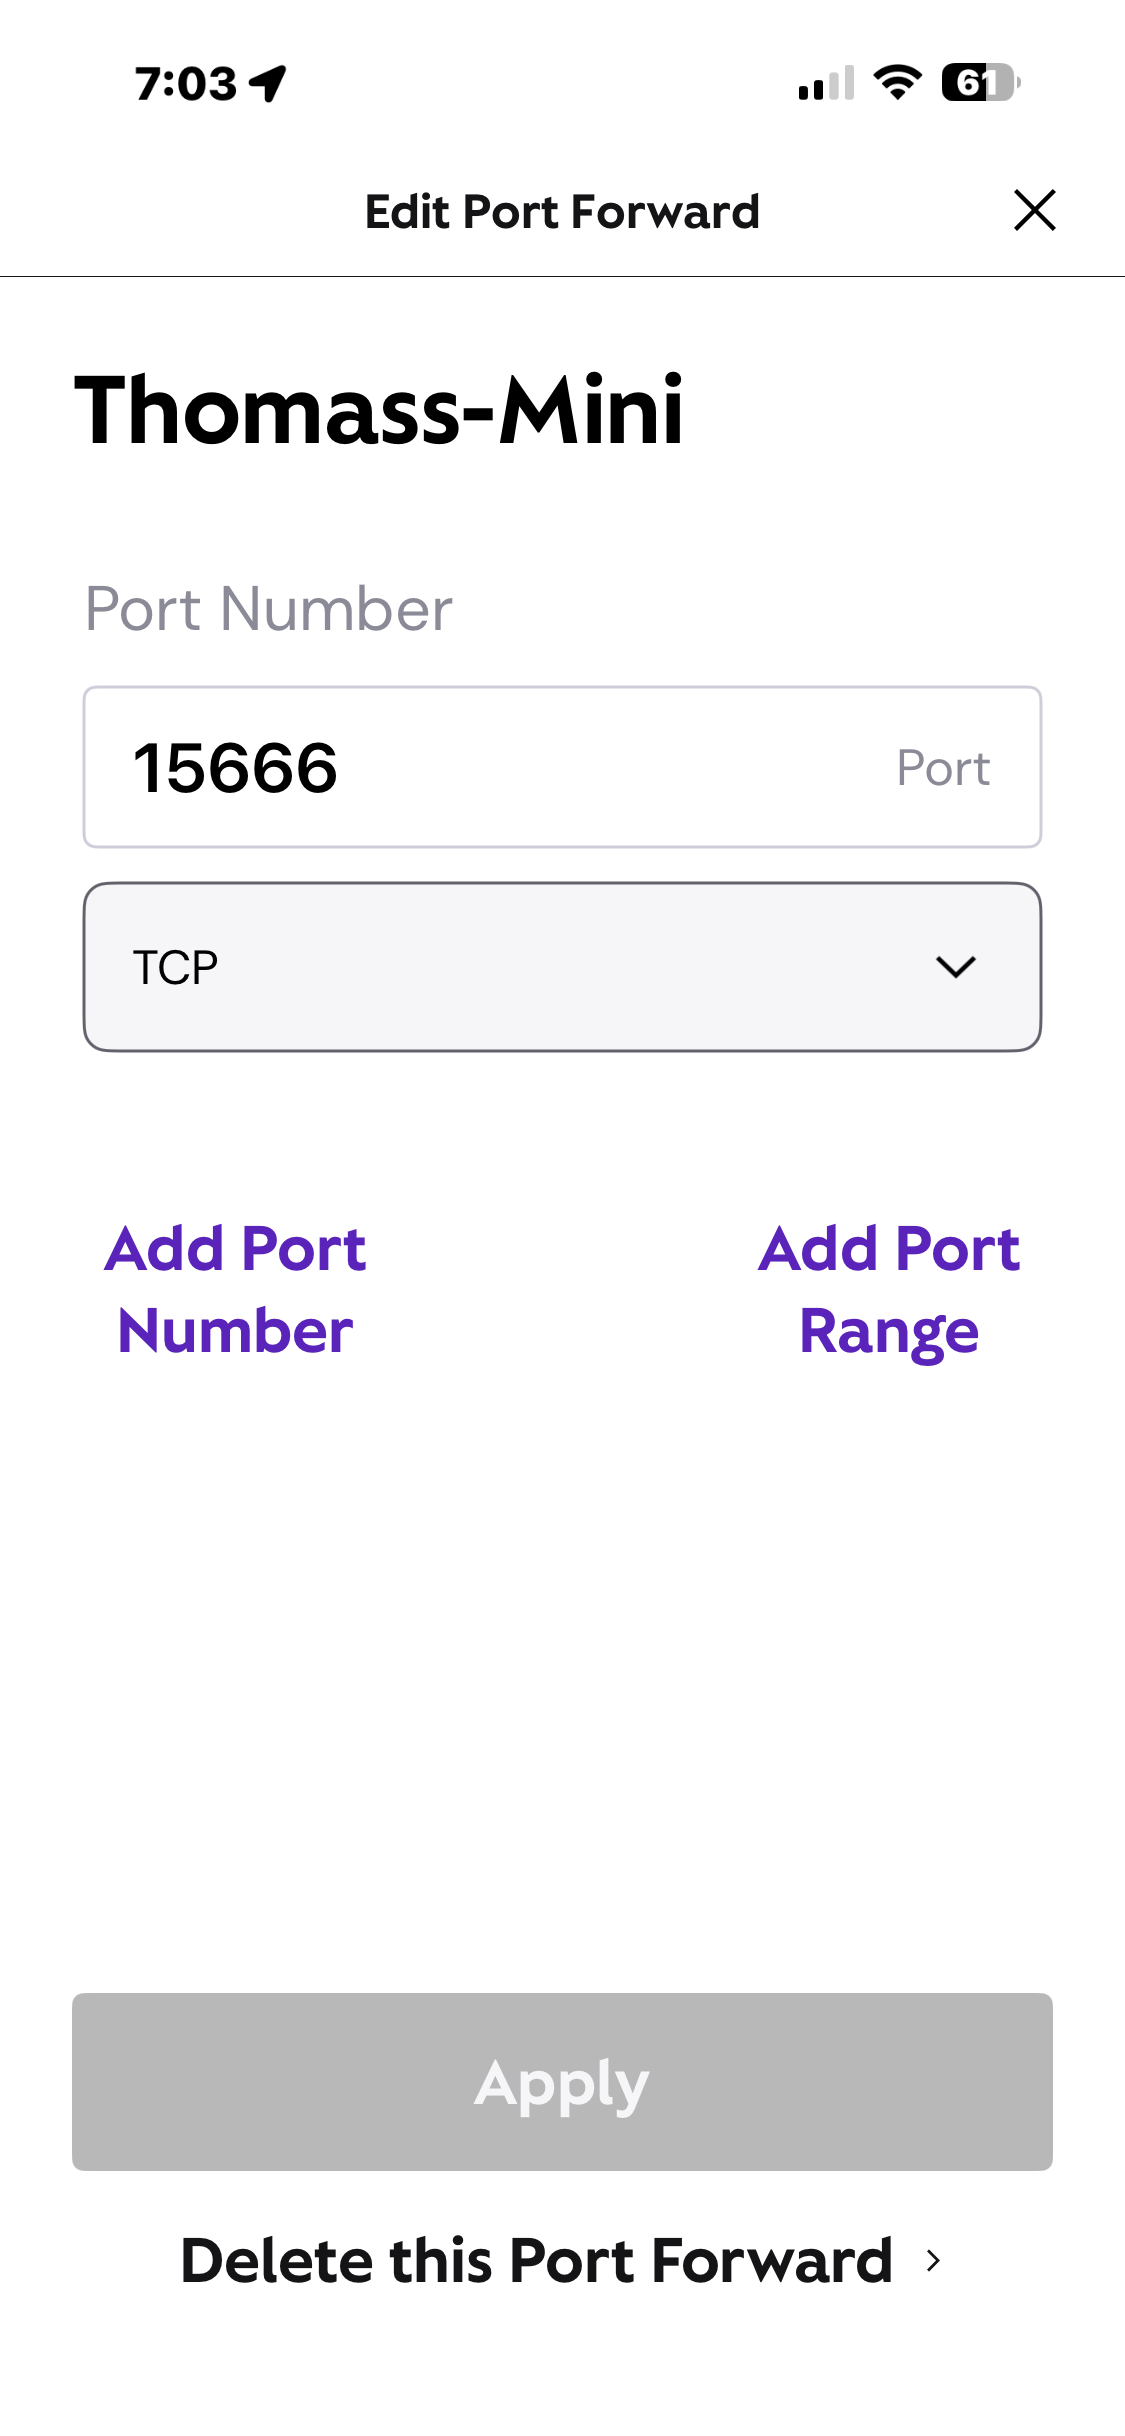Tap Add Port Range link
This screenshot has height=2436, width=1125.
click(x=889, y=1290)
